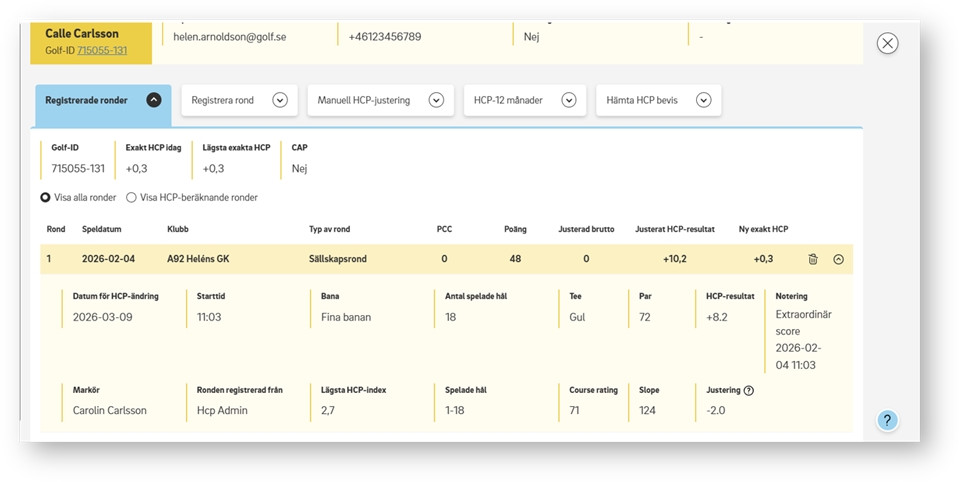The image size is (960, 482).
Task: Click the email helen.arnoldson@golf.se
Action: tap(230, 37)
